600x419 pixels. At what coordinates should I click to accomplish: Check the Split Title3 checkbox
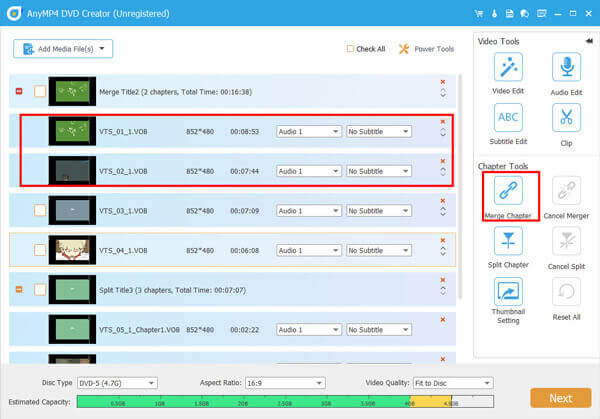pos(40,290)
